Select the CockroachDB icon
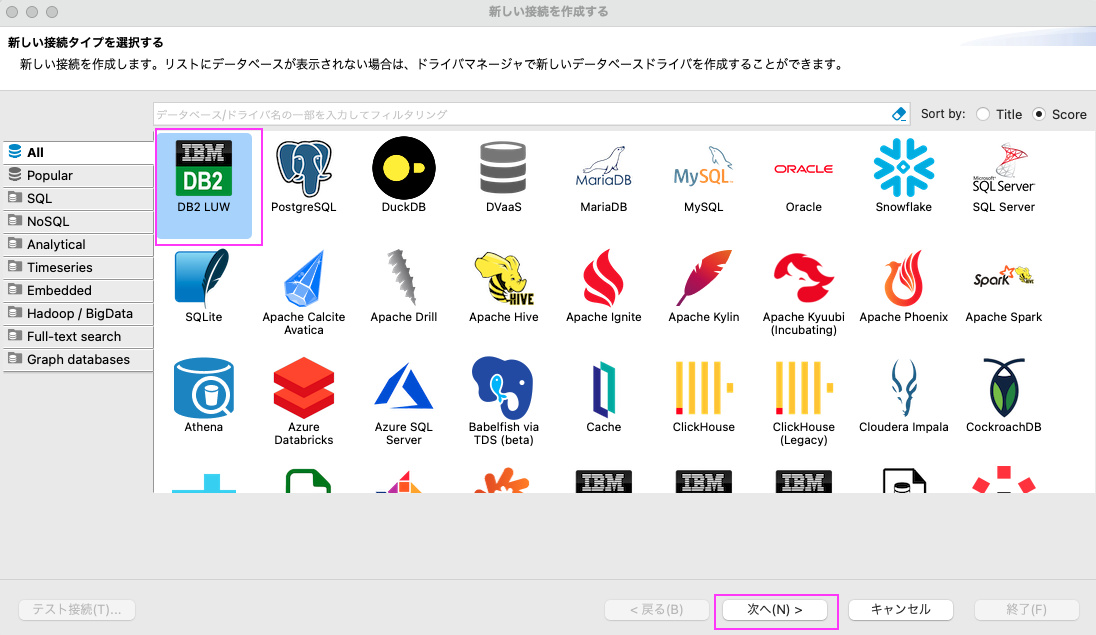 tap(1003, 388)
